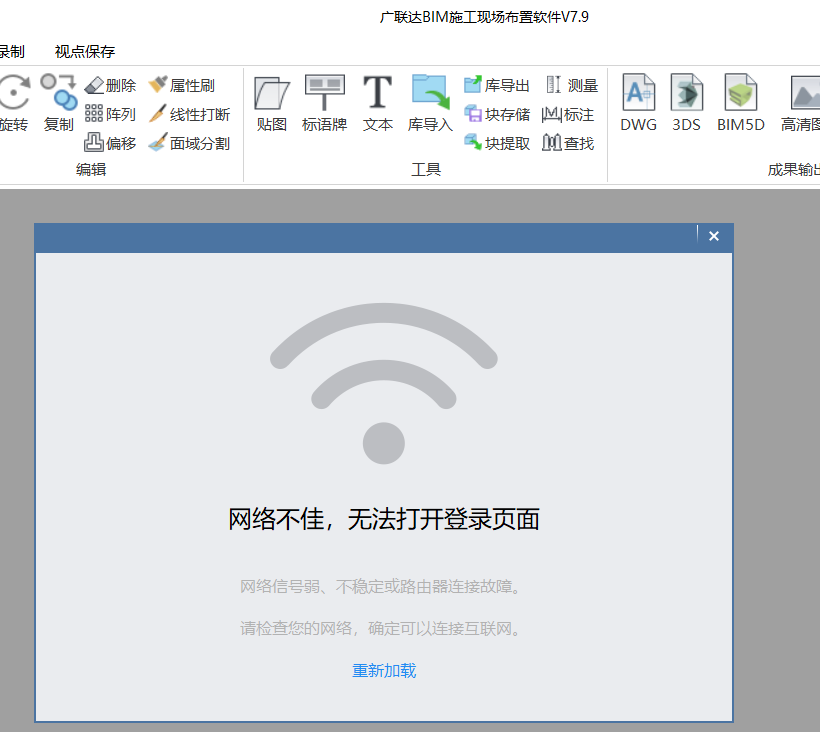The height and width of the screenshot is (732, 820).
Task: Click 重新加载 reload link
Action: coord(384,670)
